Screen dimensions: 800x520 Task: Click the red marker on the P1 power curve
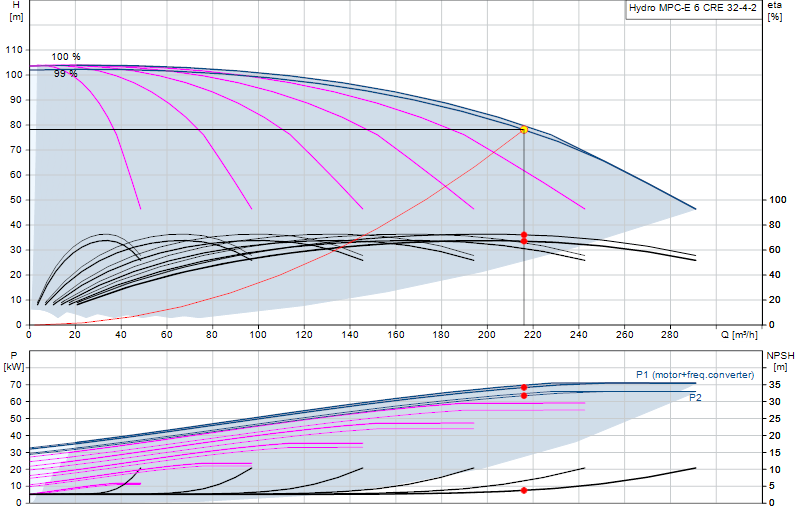pyautogui.click(x=524, y=387)
